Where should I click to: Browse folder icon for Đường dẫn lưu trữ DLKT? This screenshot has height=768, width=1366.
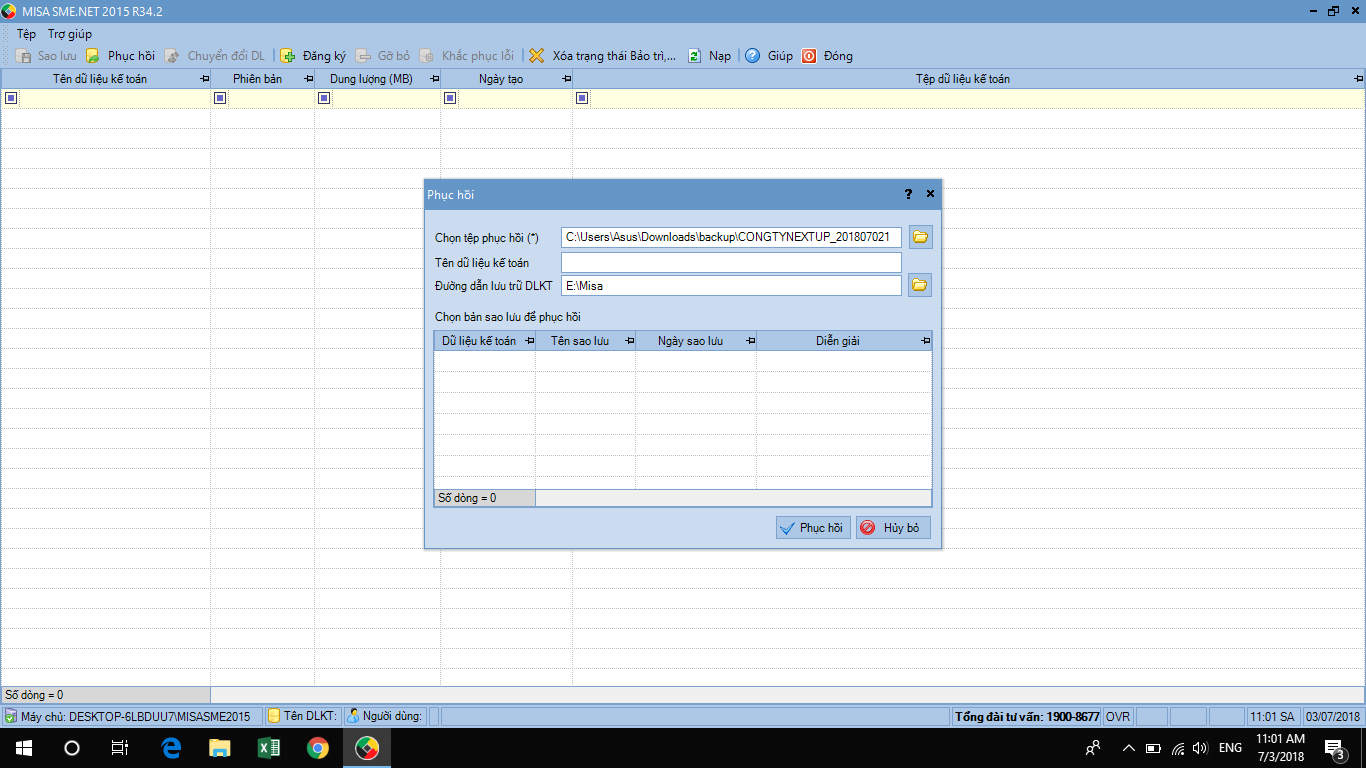(920, 285)
